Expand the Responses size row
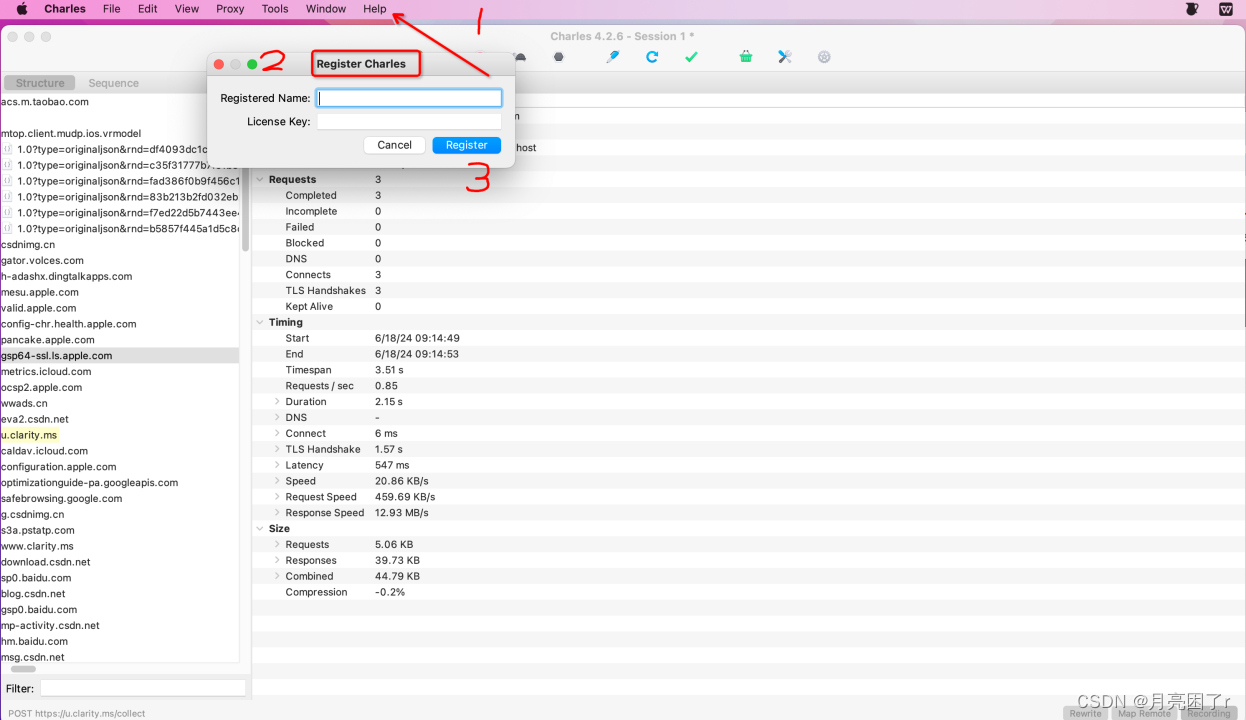The width and height of the screenshot is (1246, 720). pos(277,561)
